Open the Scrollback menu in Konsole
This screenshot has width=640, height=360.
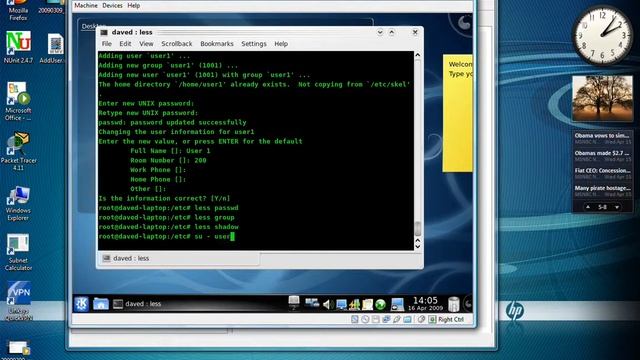pos(176,44)
